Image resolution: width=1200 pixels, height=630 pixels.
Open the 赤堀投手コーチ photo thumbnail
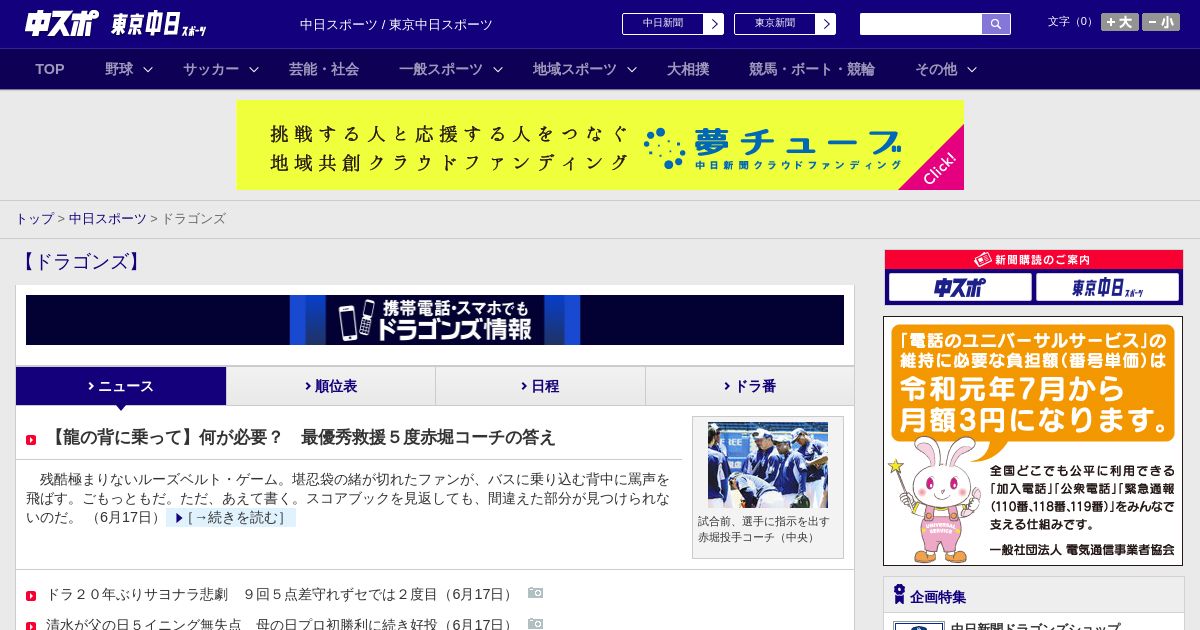[x=768, y=465]
